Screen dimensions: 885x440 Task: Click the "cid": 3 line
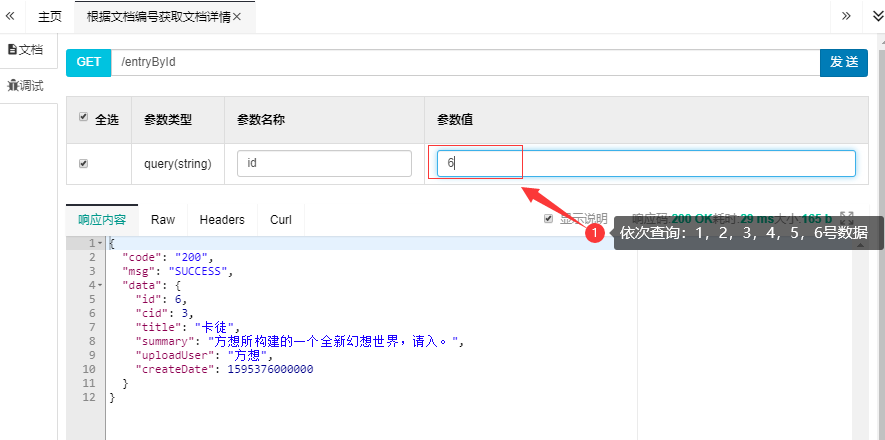(164, 314)
